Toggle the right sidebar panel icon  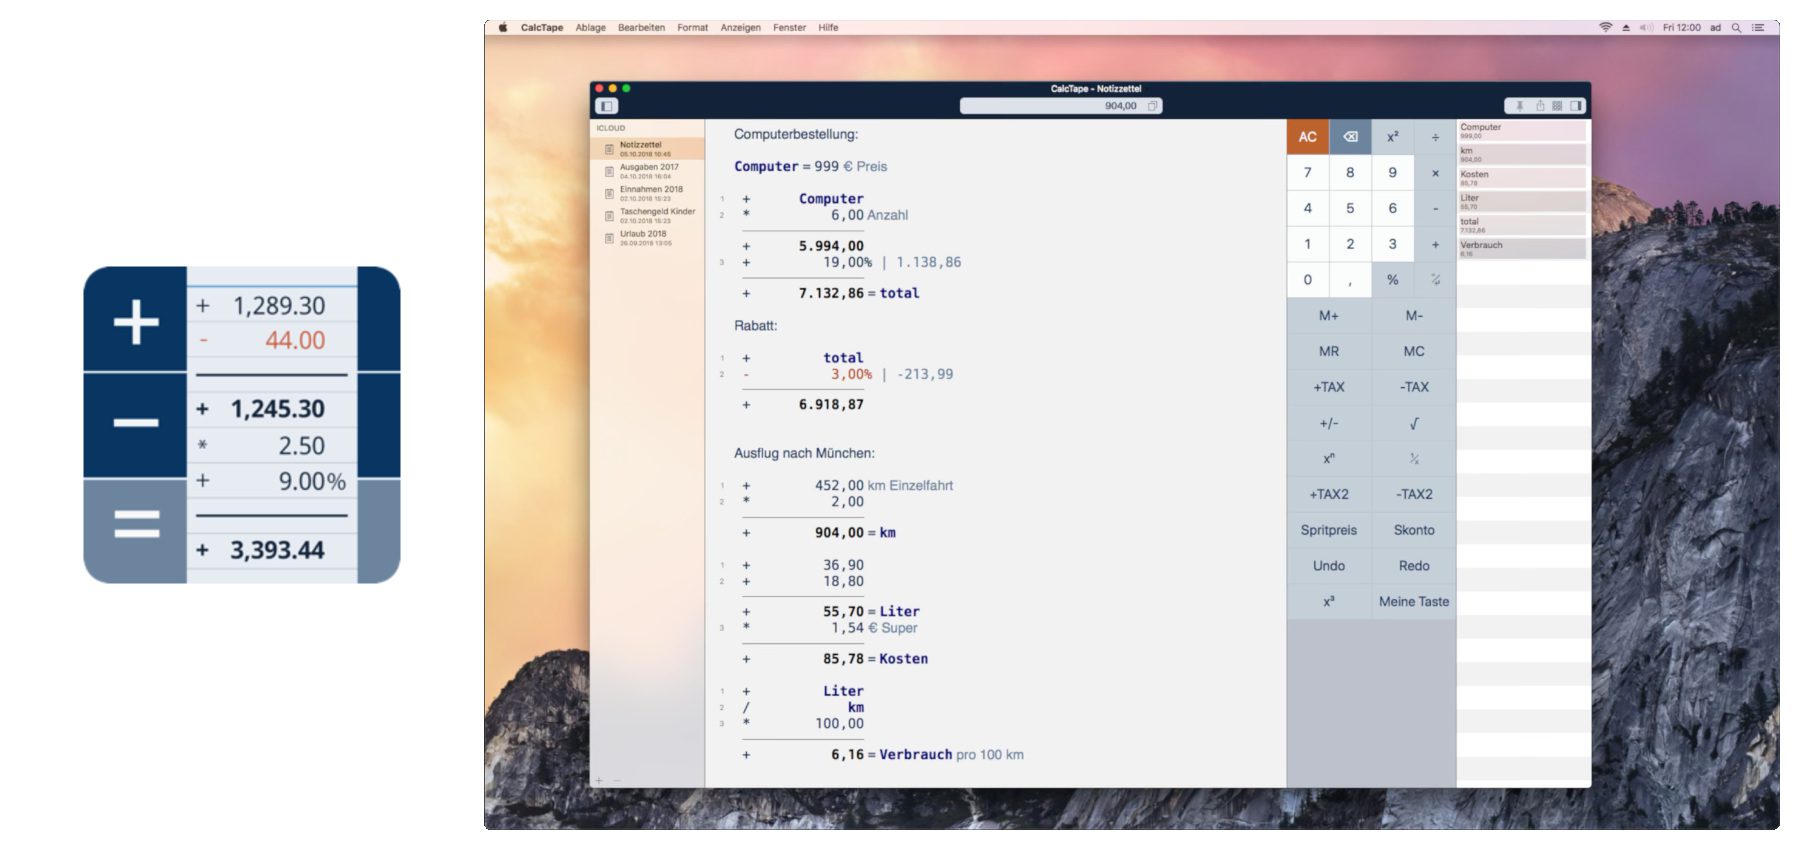click(1576, 106)
